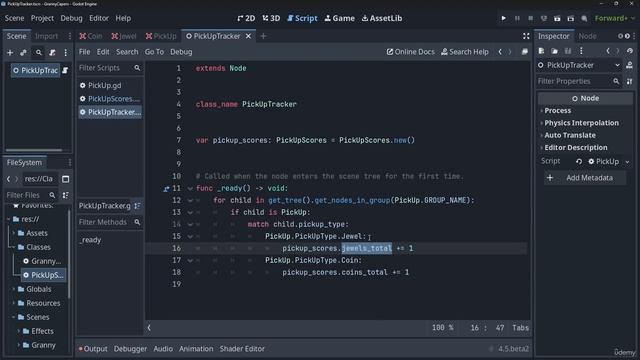Toggle distraction-free mode
This screenshot has height=360, width=640.
tap(526, 36)
